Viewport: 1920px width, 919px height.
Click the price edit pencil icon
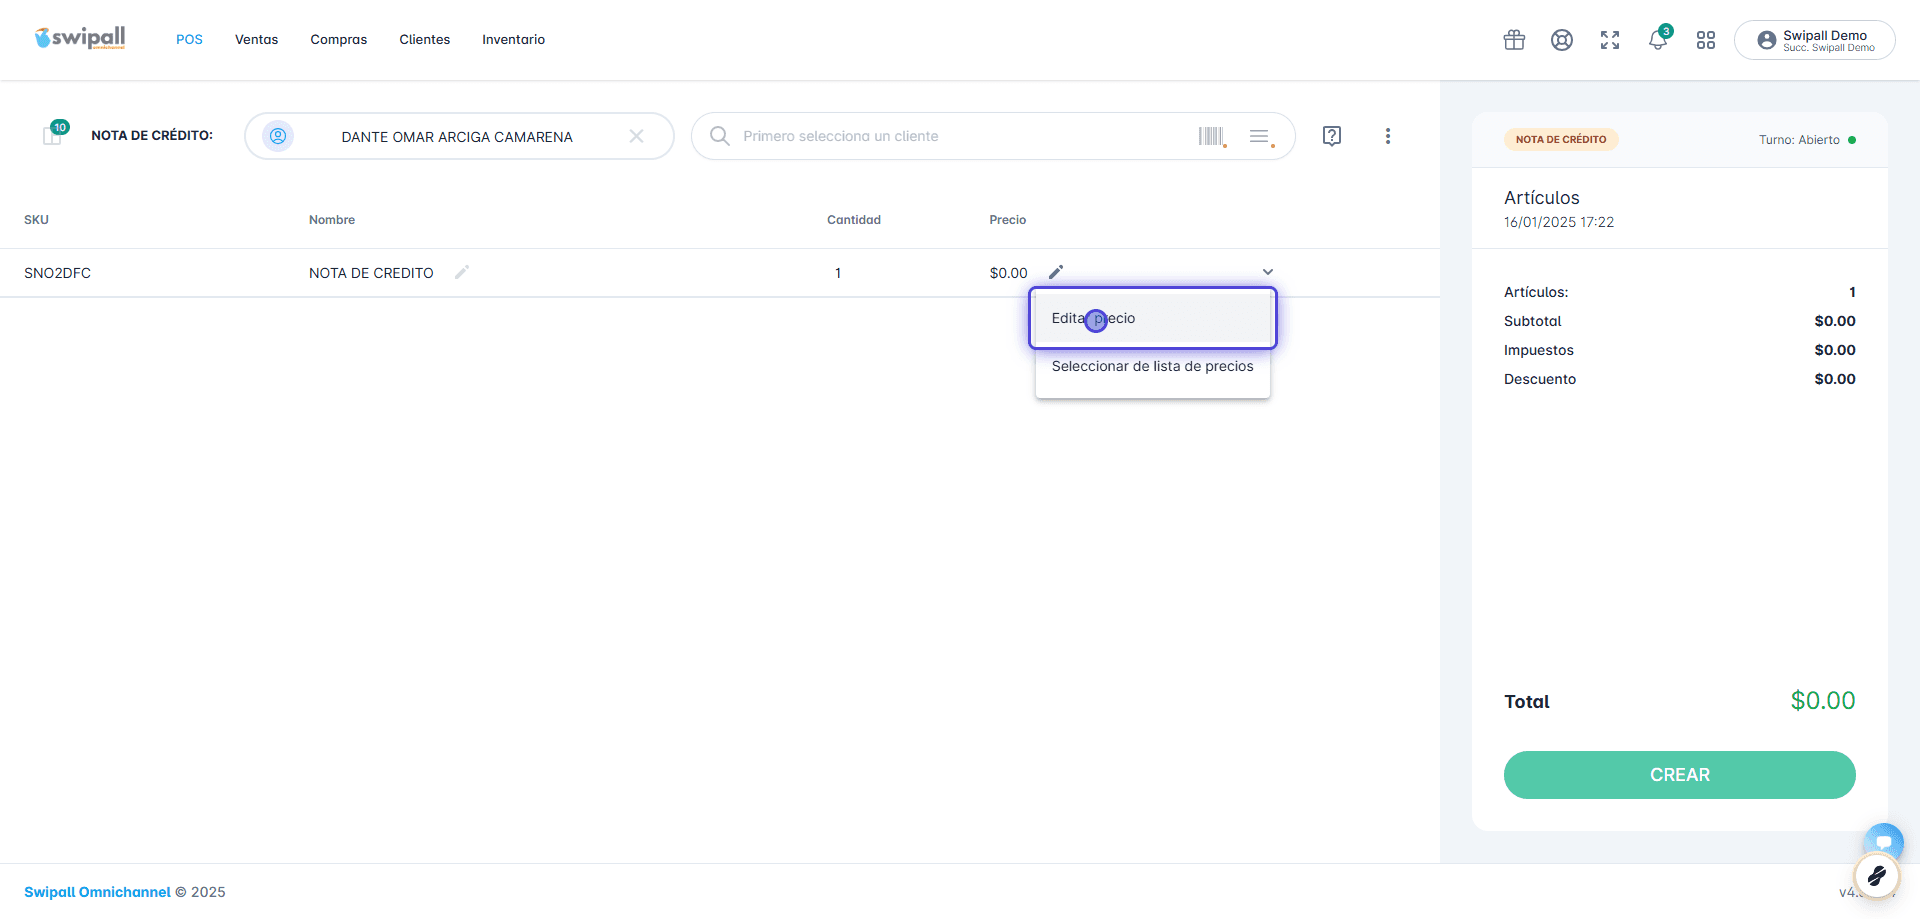(1056, 272)
